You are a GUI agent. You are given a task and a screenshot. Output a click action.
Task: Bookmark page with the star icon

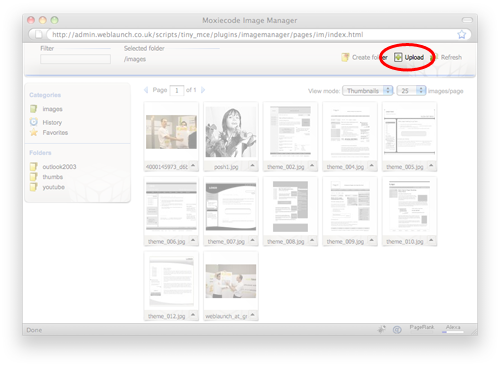[x=461, y=34]
